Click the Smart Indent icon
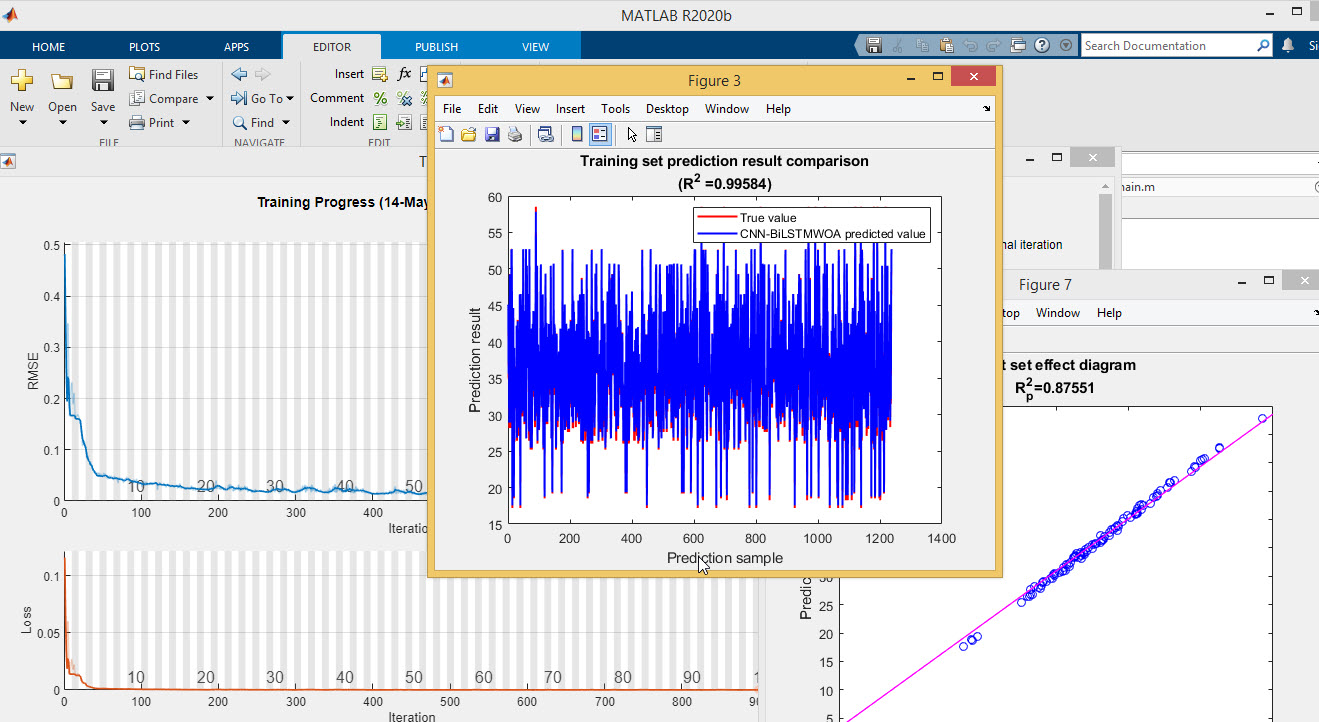 [x=380, y=122]
